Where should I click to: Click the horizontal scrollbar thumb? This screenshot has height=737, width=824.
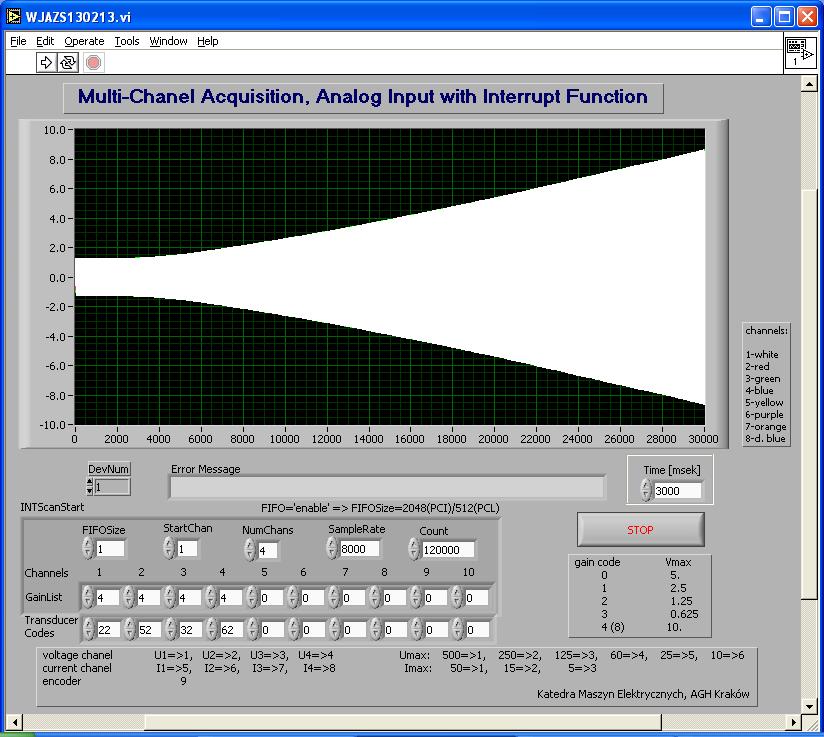(x=403, y=722)
